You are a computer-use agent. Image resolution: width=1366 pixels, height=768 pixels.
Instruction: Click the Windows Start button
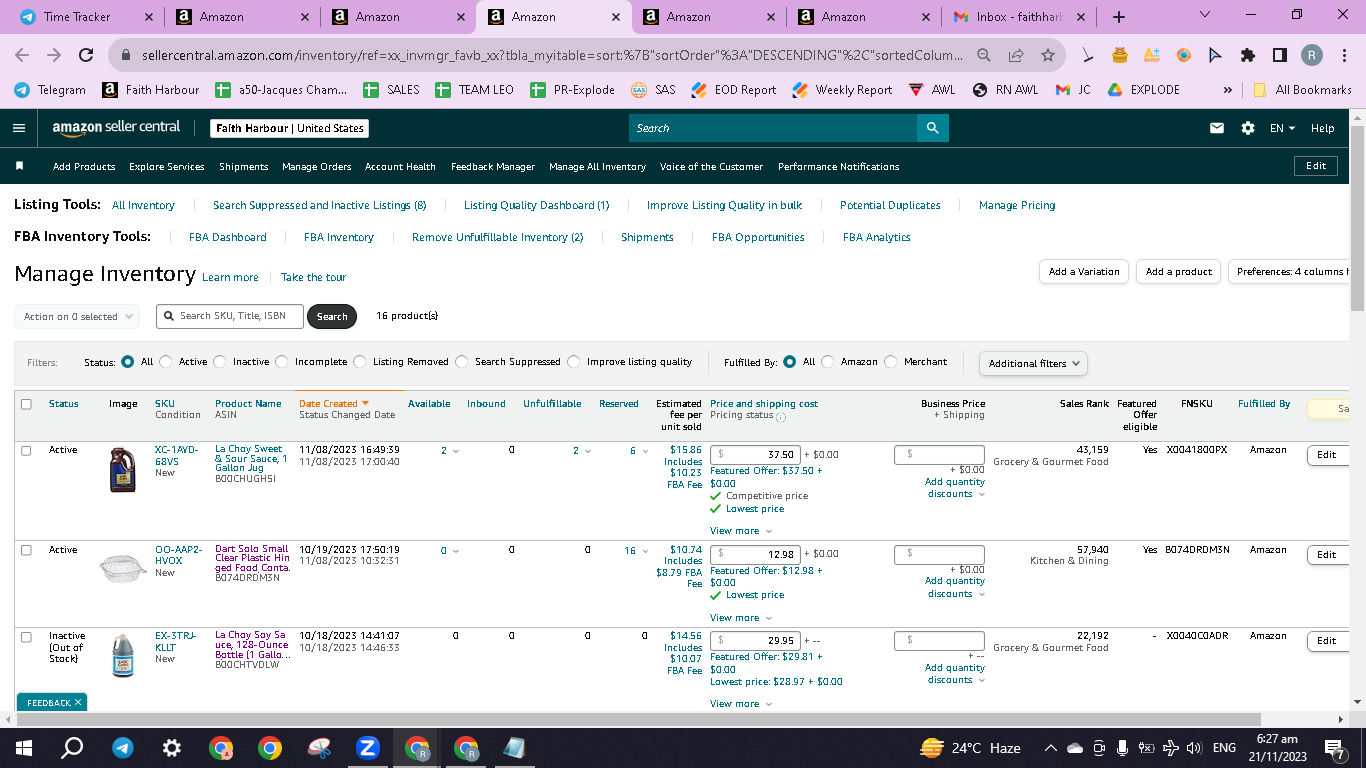pos(24,747)
